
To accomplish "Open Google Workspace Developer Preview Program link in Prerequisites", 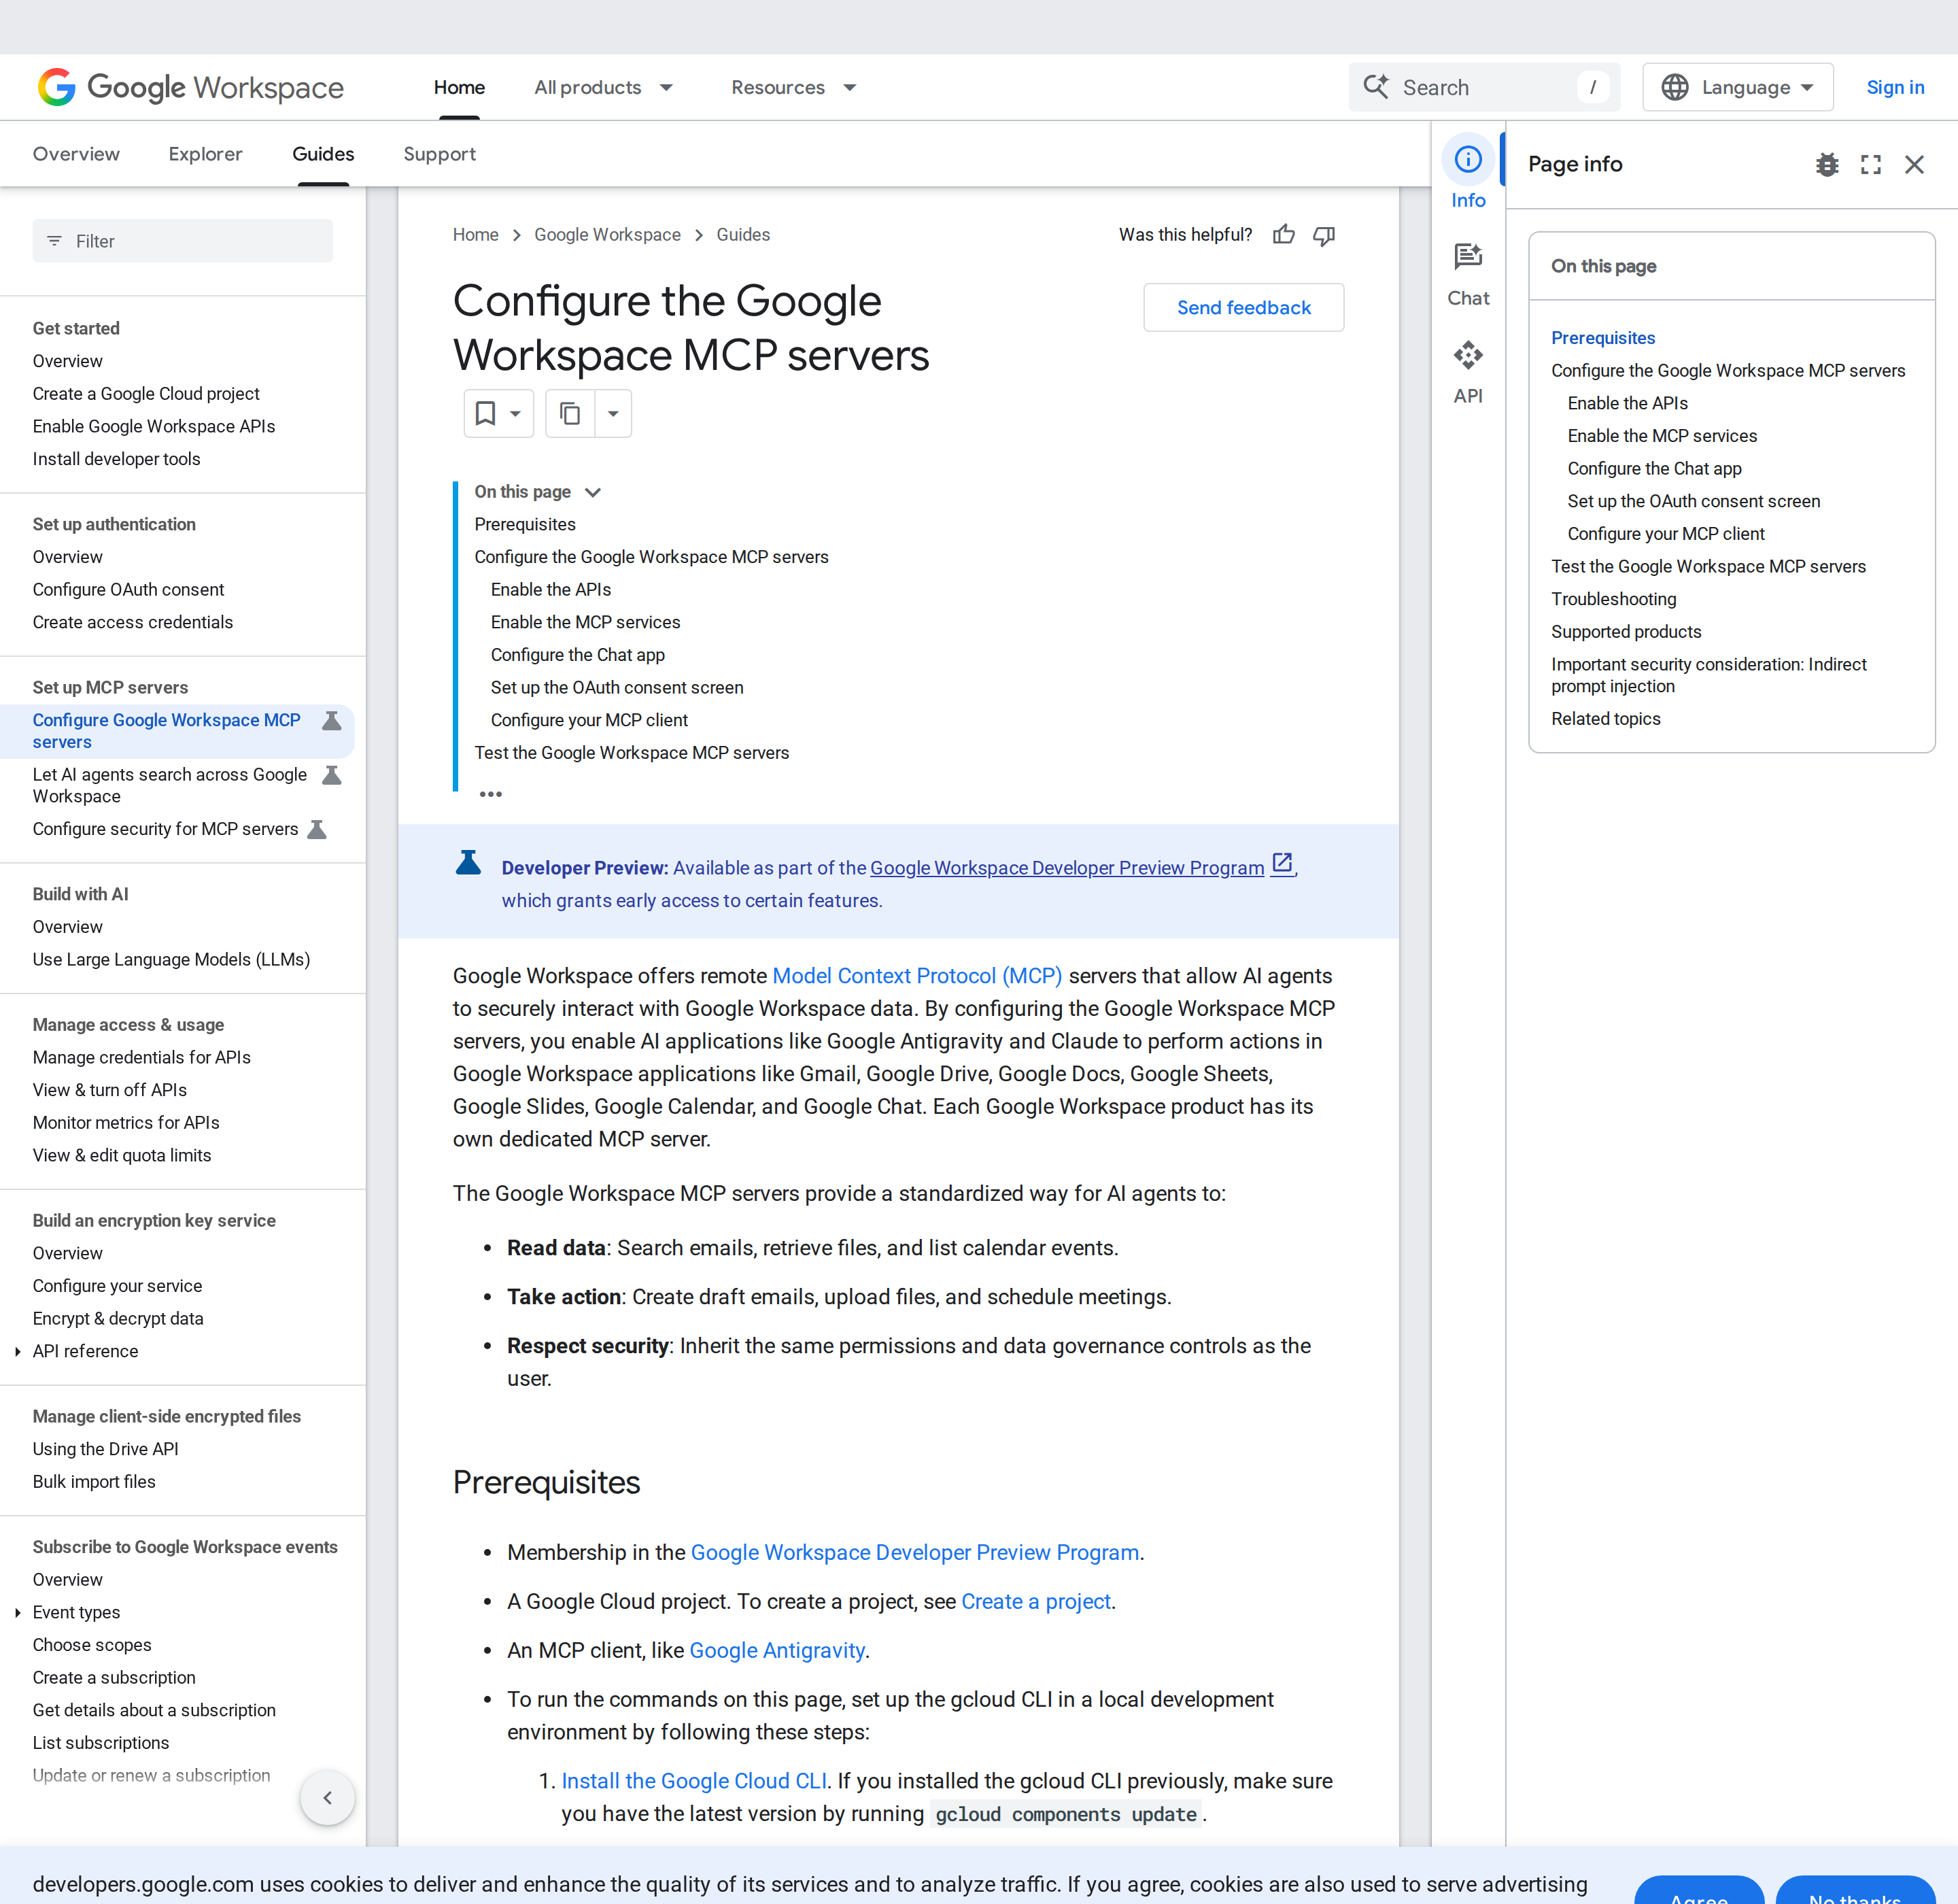I will 914,1552.
